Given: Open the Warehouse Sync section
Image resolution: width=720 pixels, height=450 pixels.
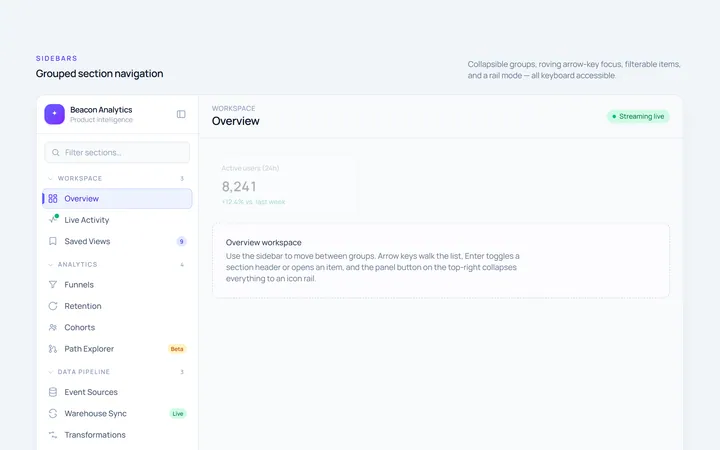Looking at the screenshot, I should point(117,413).
